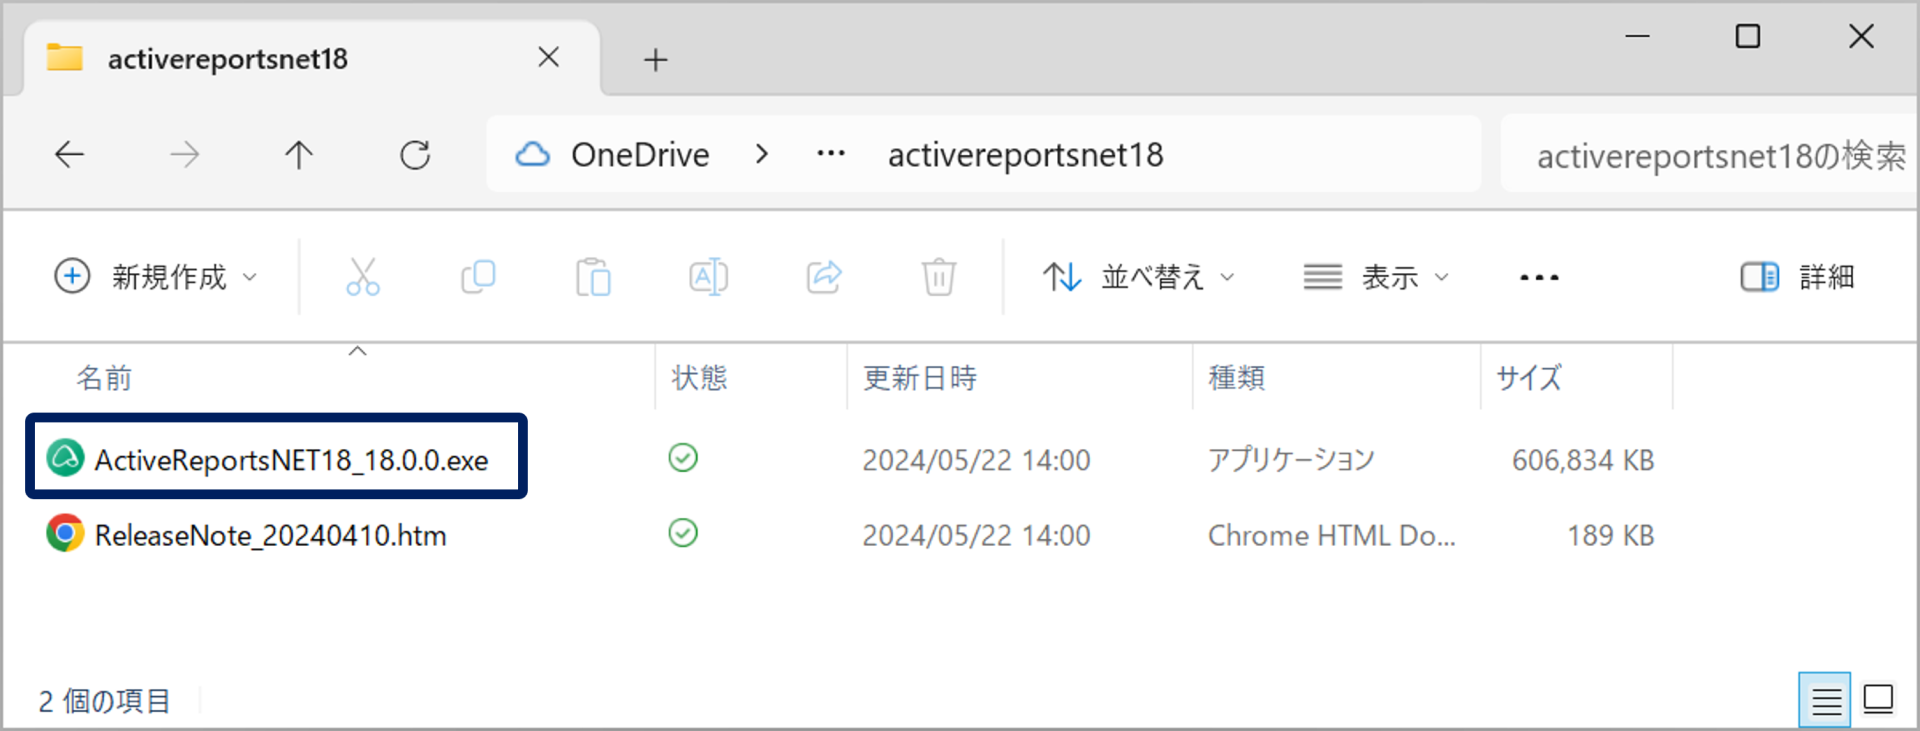This screenshot has width=1920, height=731.
Task: Click the 606,834 KB size value
Action: (x=1583, y=460)
